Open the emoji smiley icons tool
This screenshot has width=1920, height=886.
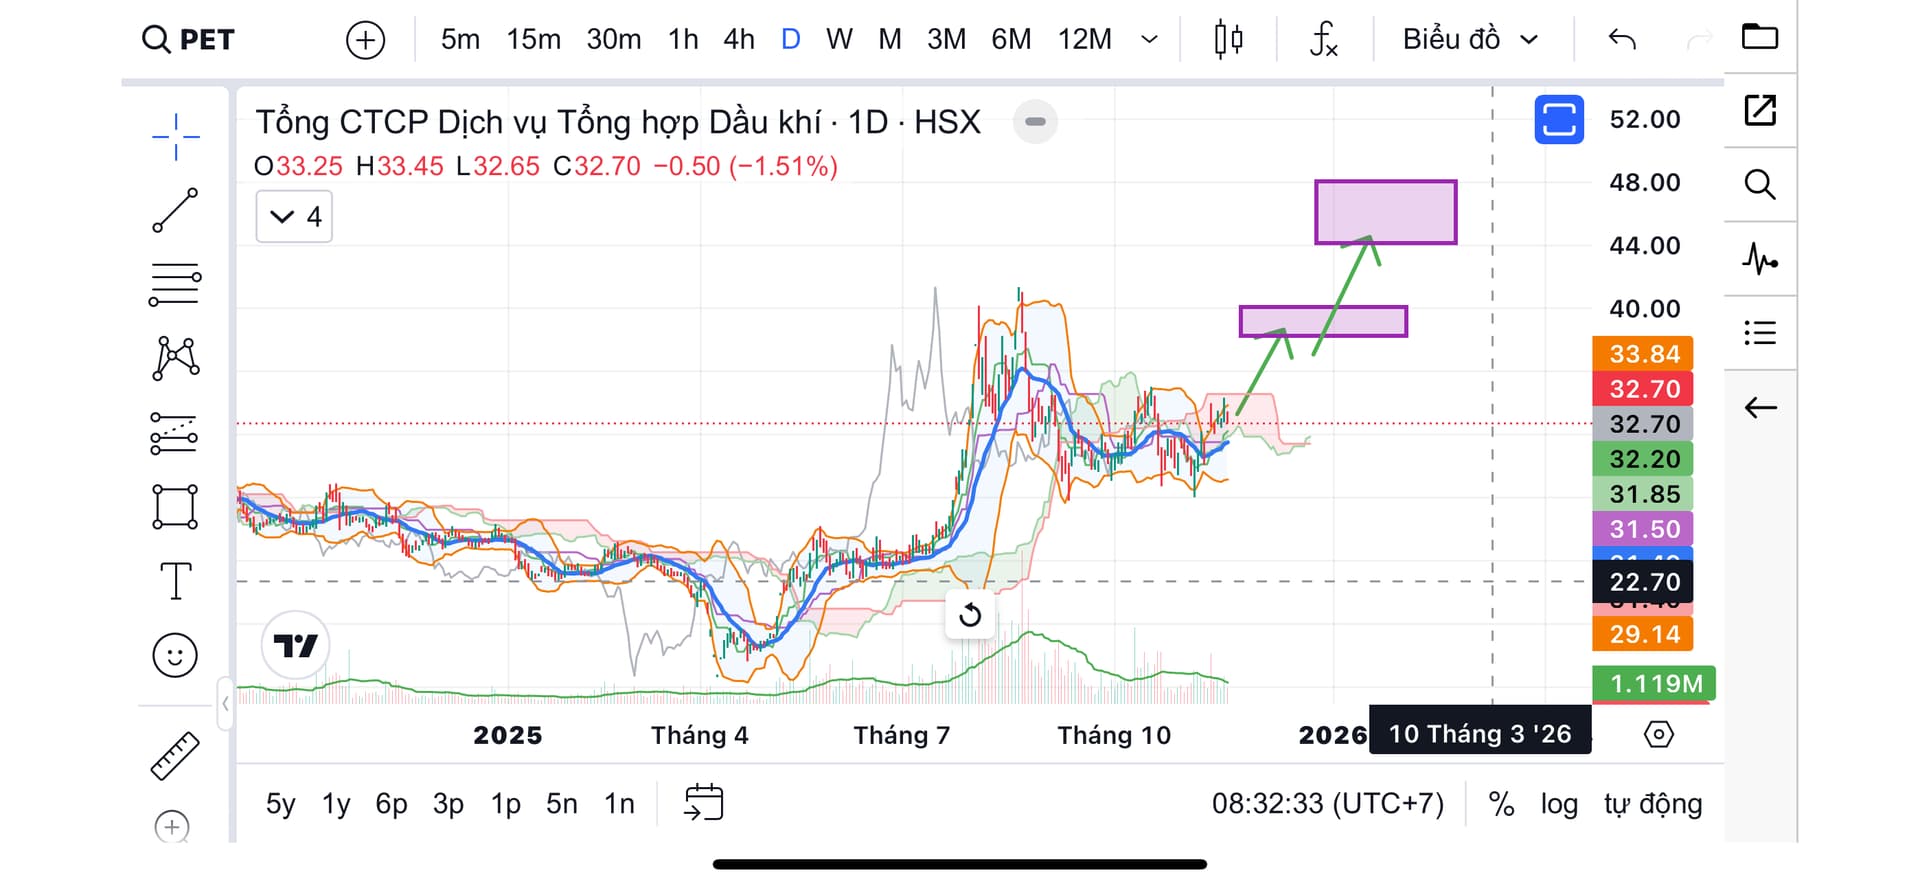175,656
